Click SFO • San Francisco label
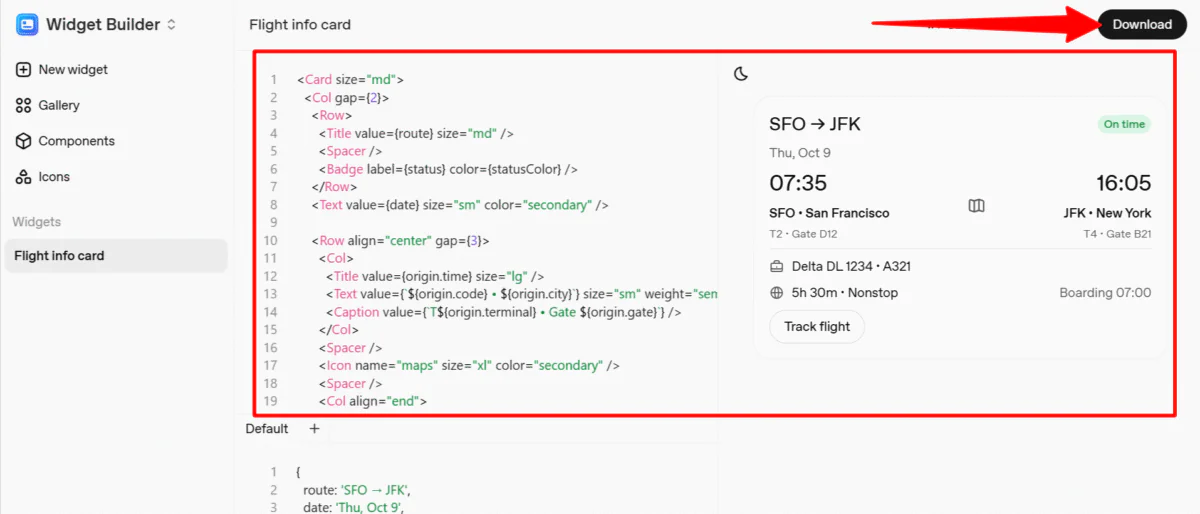 (x=829, y=213)
